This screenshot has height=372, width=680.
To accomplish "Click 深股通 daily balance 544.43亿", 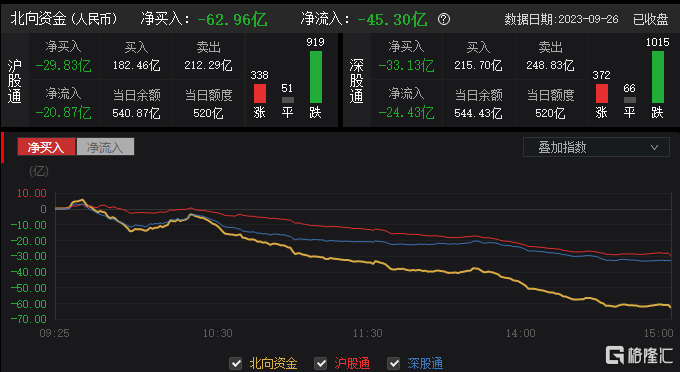I will (x=478, y=113).
